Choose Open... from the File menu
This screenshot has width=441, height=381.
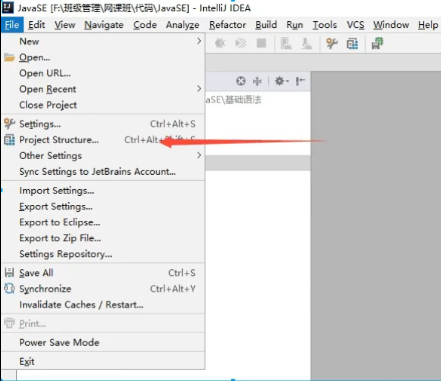[103, 57]
